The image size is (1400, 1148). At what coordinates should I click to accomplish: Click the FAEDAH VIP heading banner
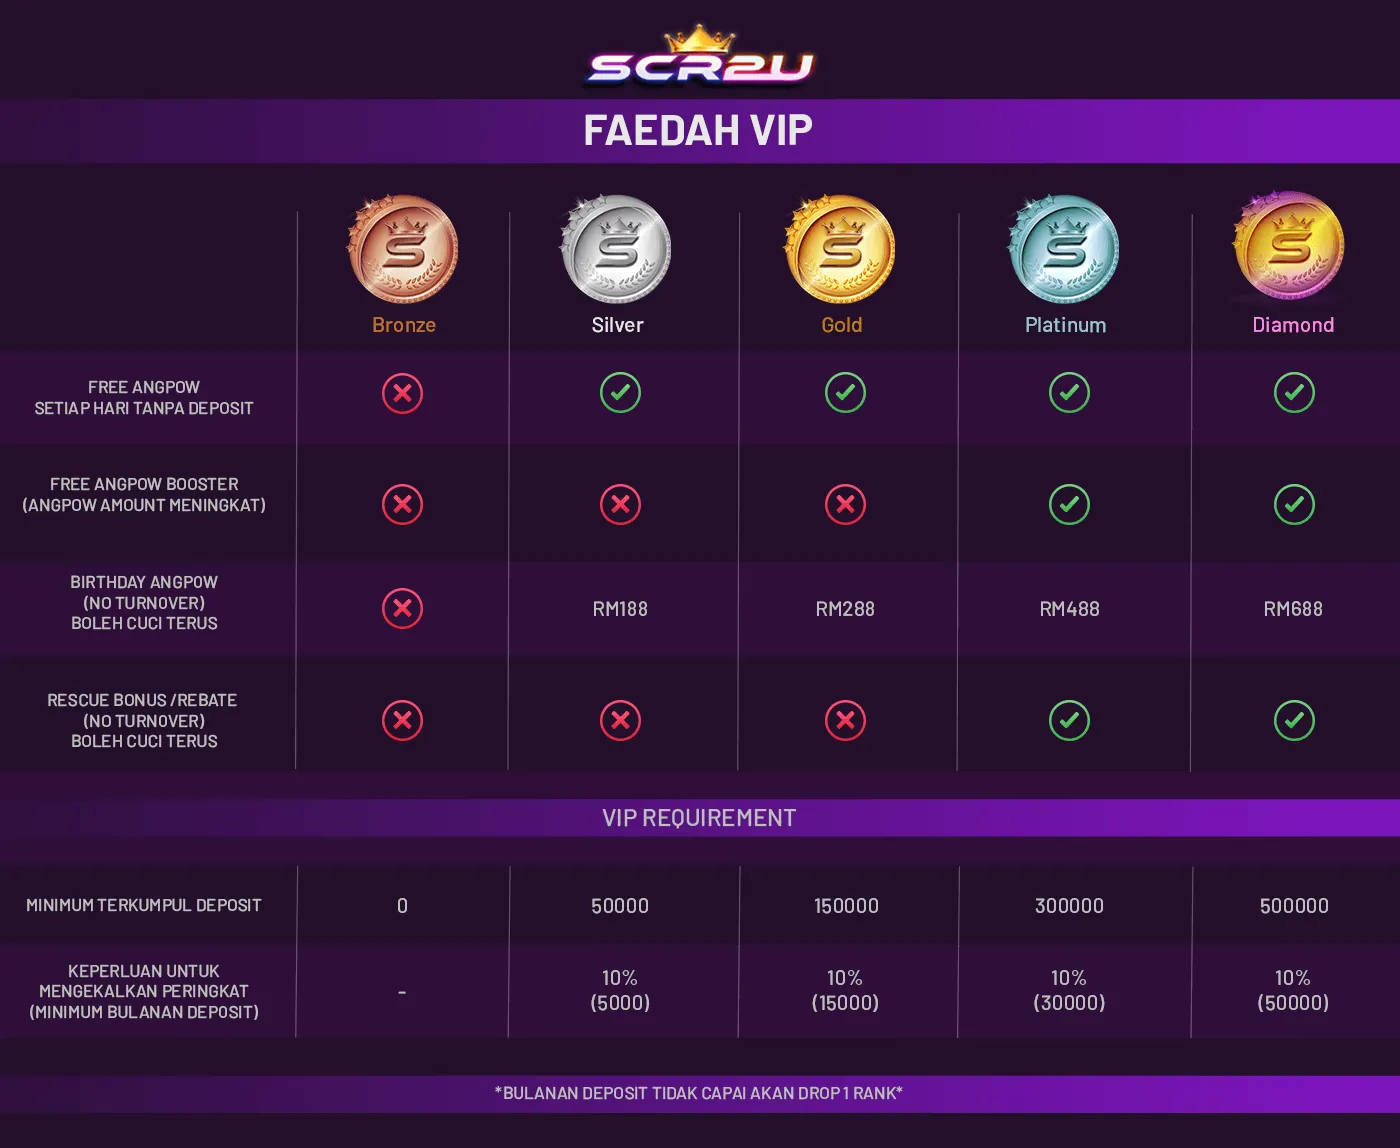pyautogui.click(x=700, y=131)
